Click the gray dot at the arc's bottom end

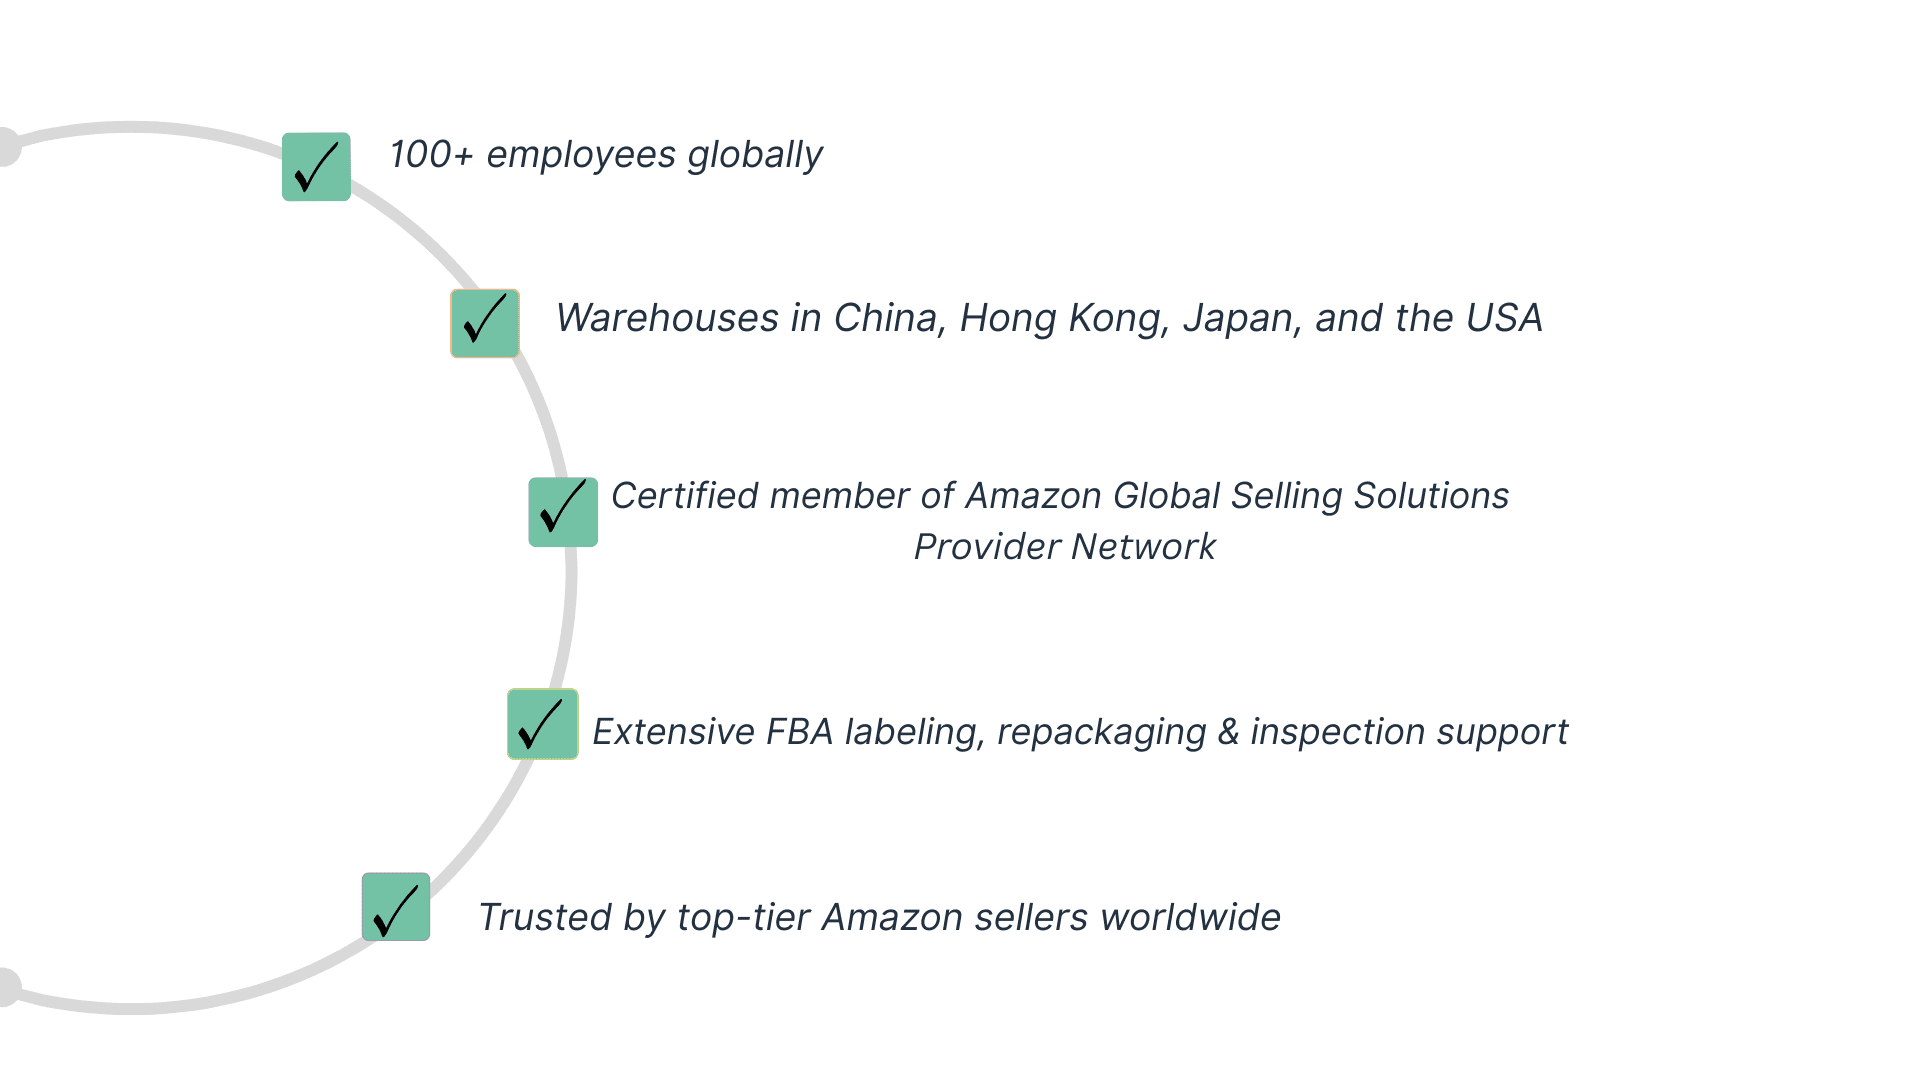[x=6, y=987]
